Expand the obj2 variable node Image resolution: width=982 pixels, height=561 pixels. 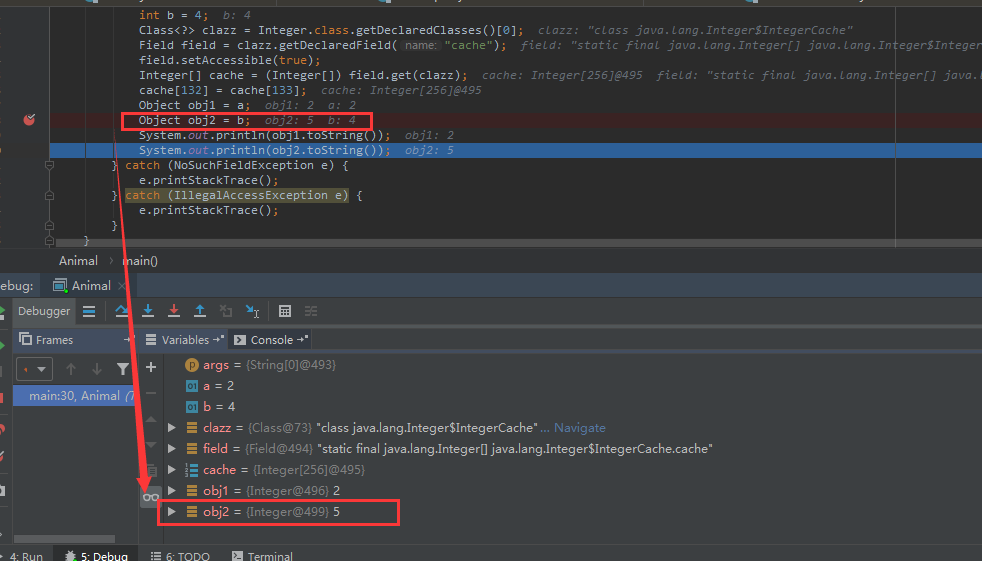click(x=172, y=512)
